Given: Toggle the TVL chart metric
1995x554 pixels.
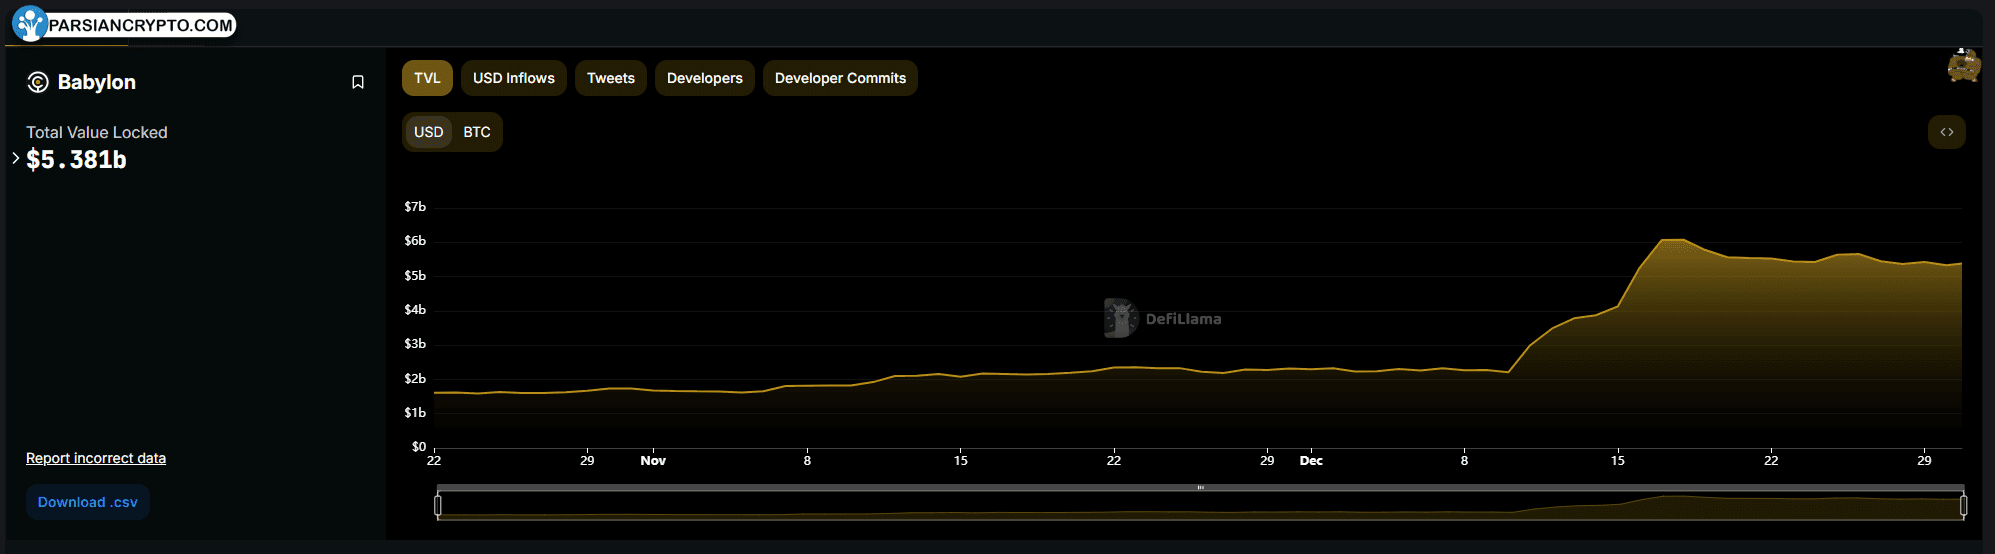Looking at the screenshot, I should point(427,78).
